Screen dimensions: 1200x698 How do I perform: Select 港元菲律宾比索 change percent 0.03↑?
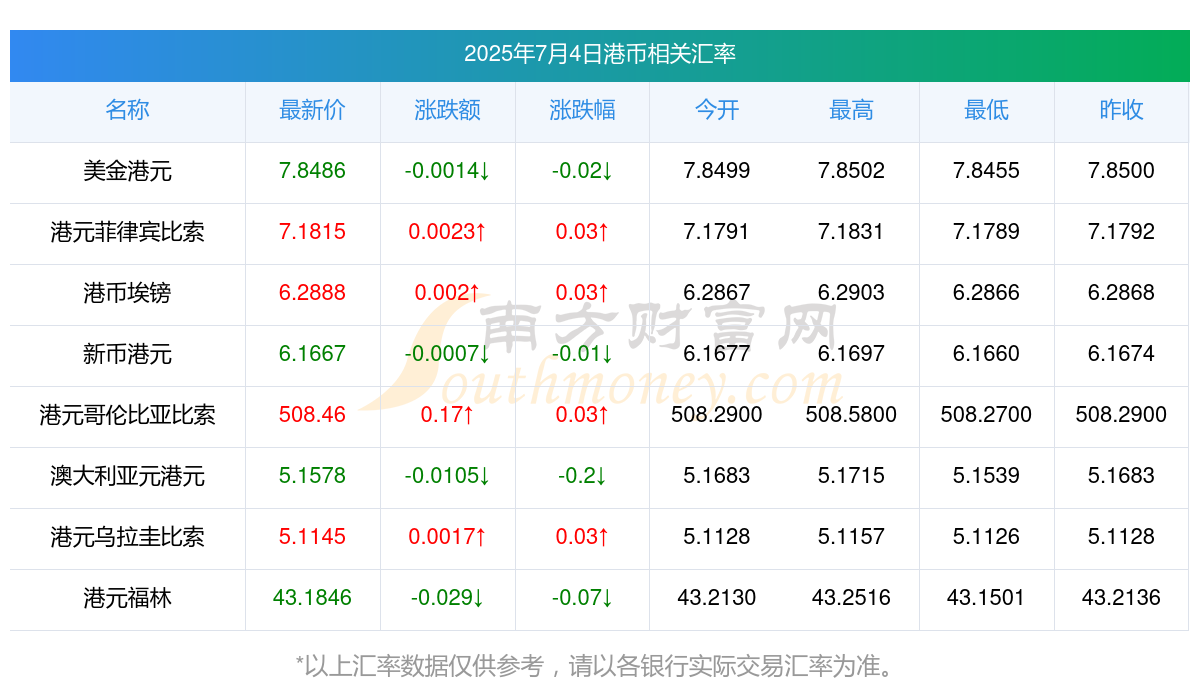[582, 232]
